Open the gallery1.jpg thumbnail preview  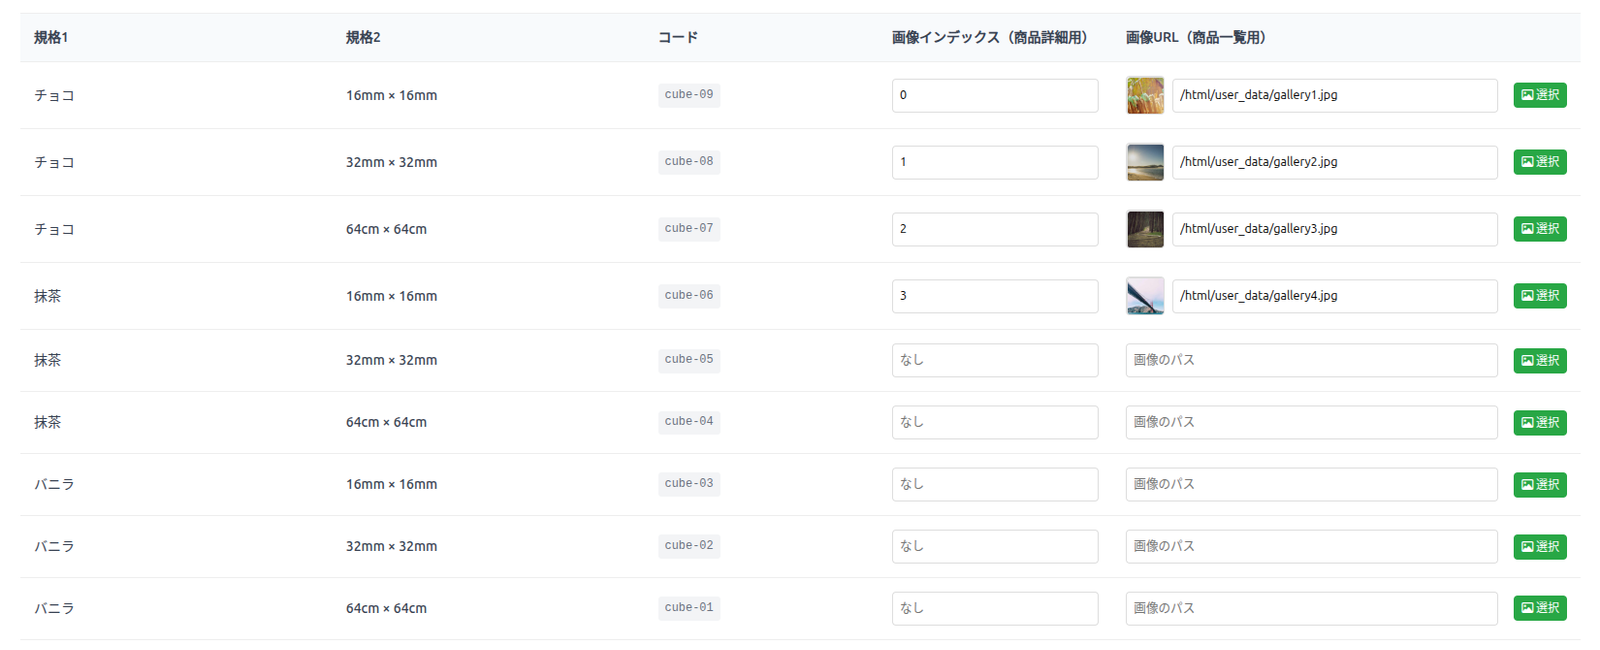[1145, 95]
